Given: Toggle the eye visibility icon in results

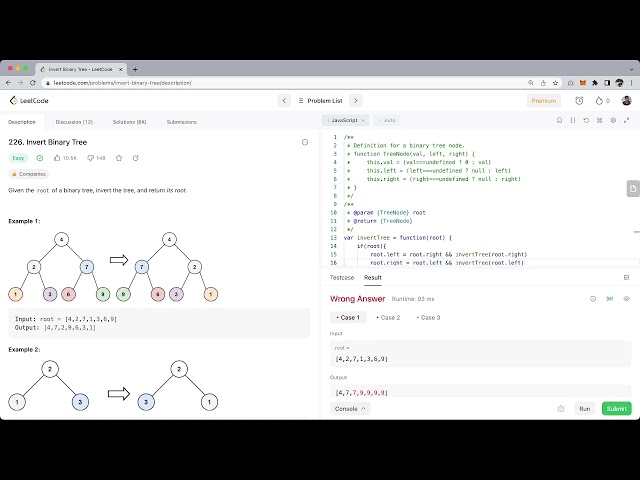Looking at the screenshot, I should tap(627, 299).
